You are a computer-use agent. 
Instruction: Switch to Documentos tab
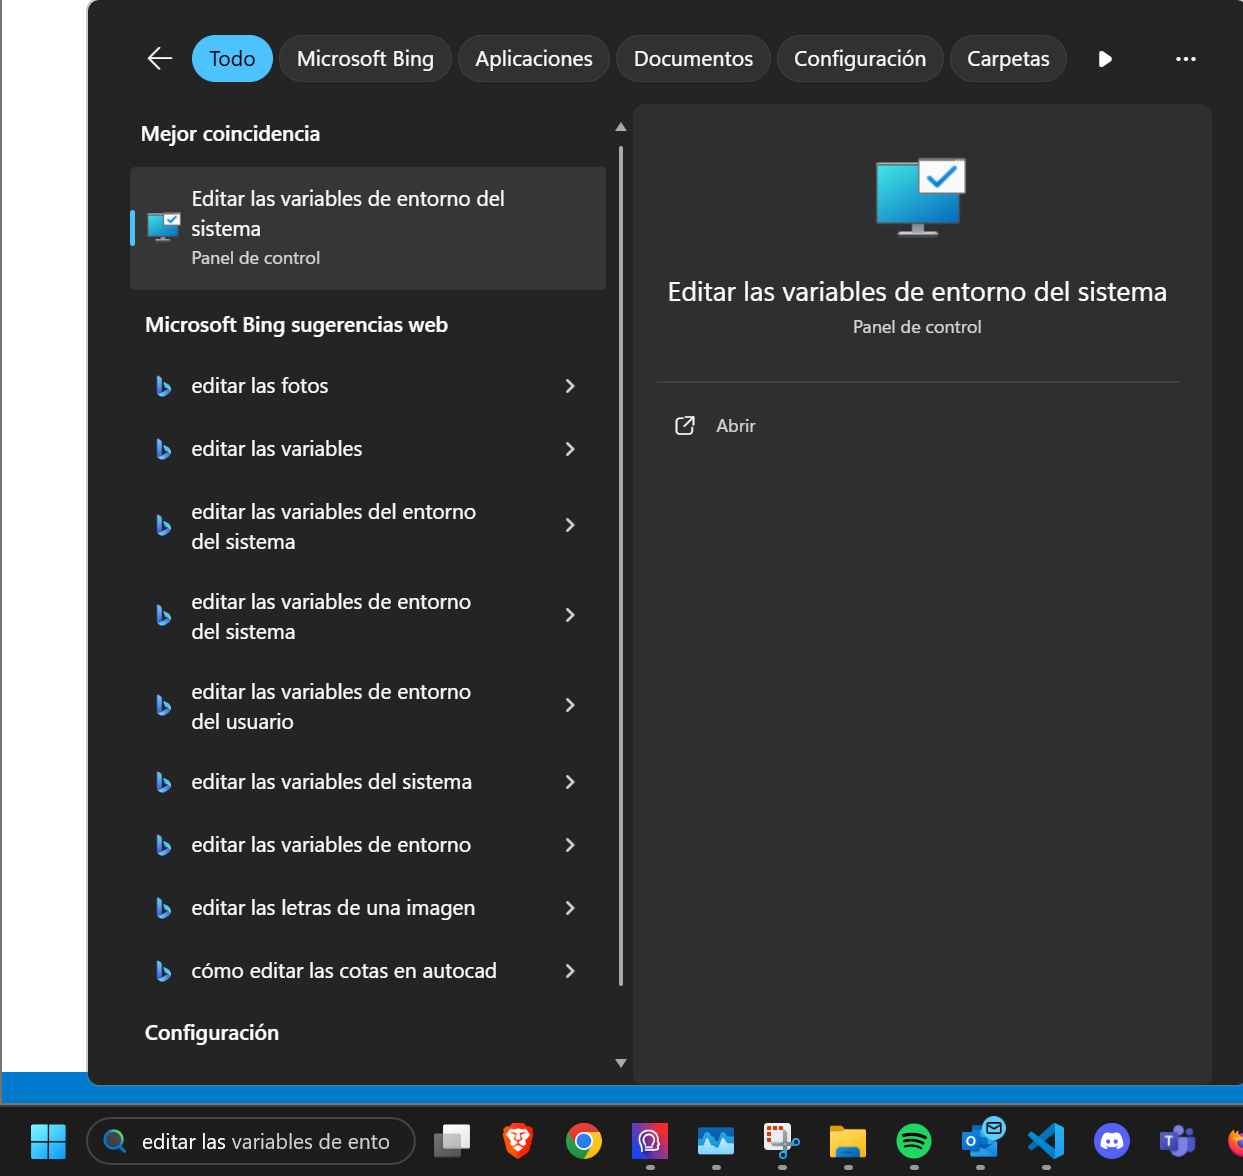pyautogui.click(x=693, y=59)
